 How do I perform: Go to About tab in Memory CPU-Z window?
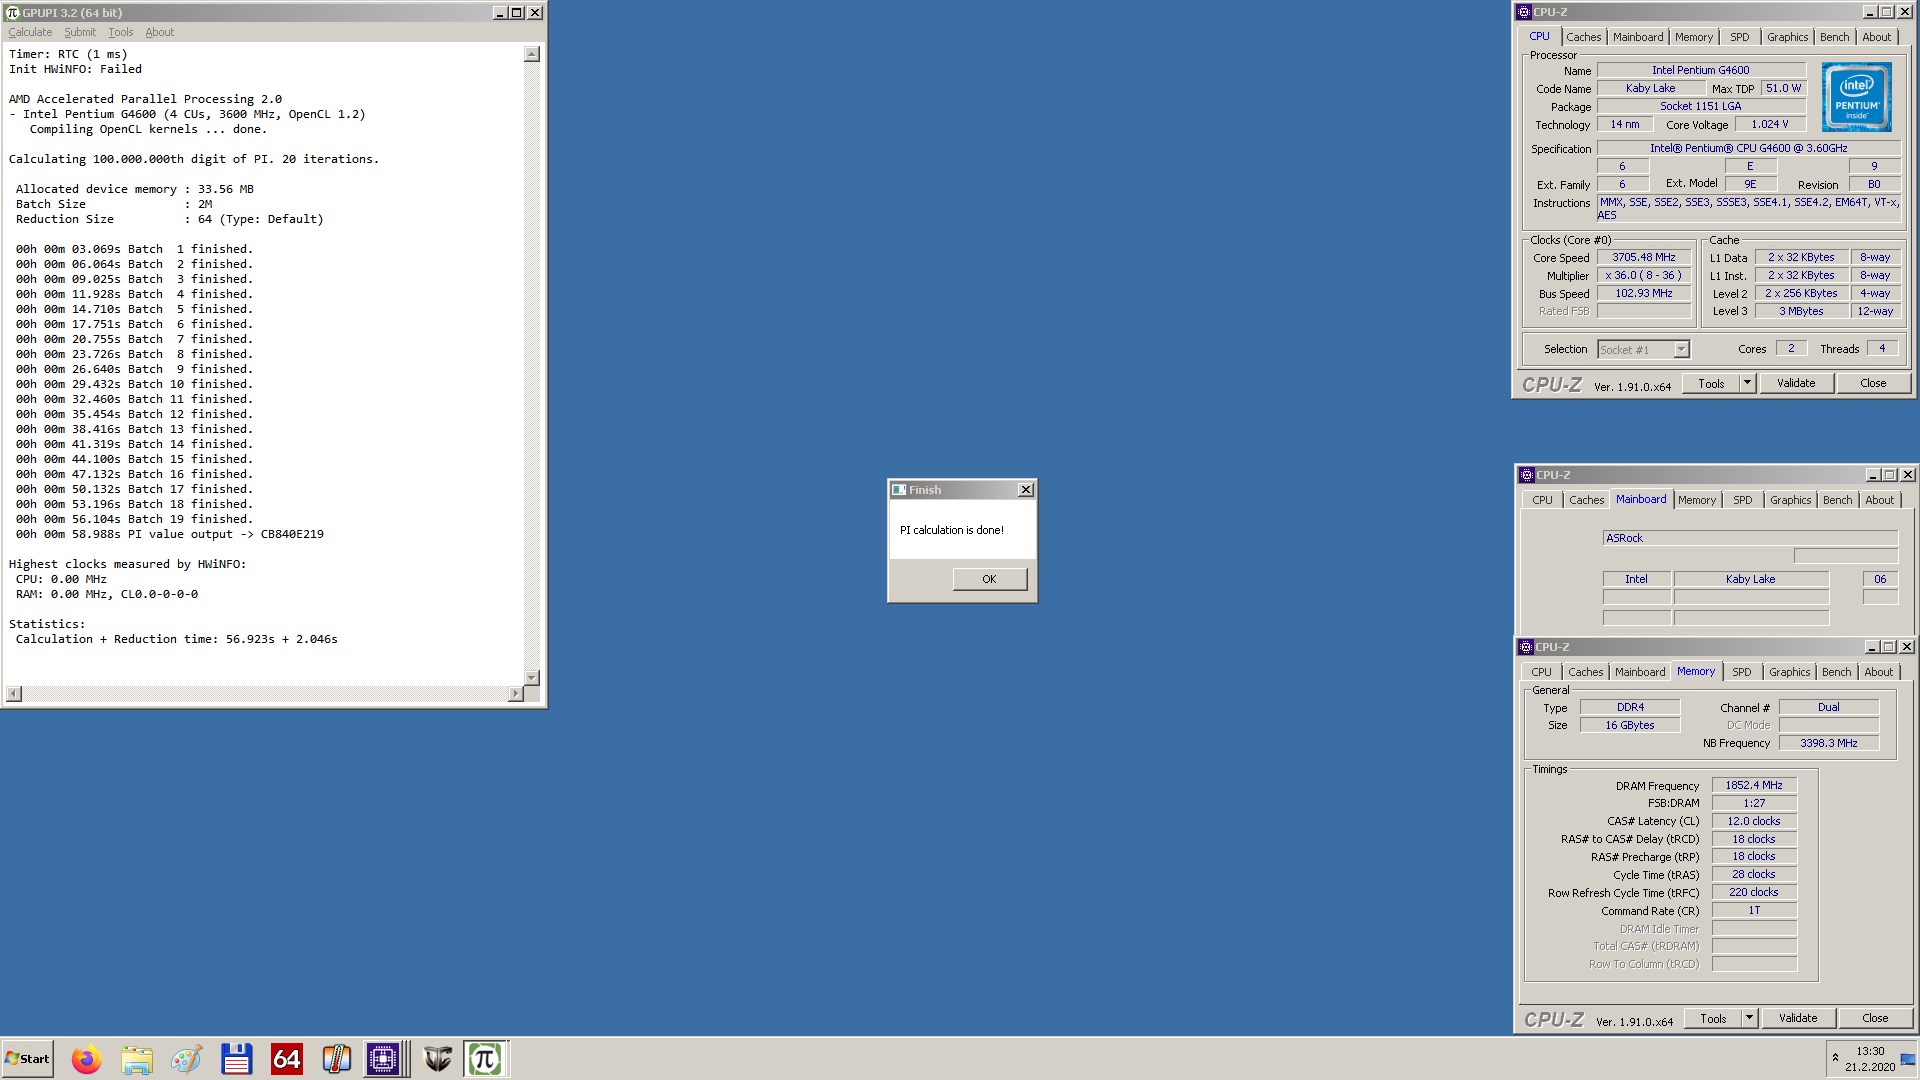point(1878,672)
